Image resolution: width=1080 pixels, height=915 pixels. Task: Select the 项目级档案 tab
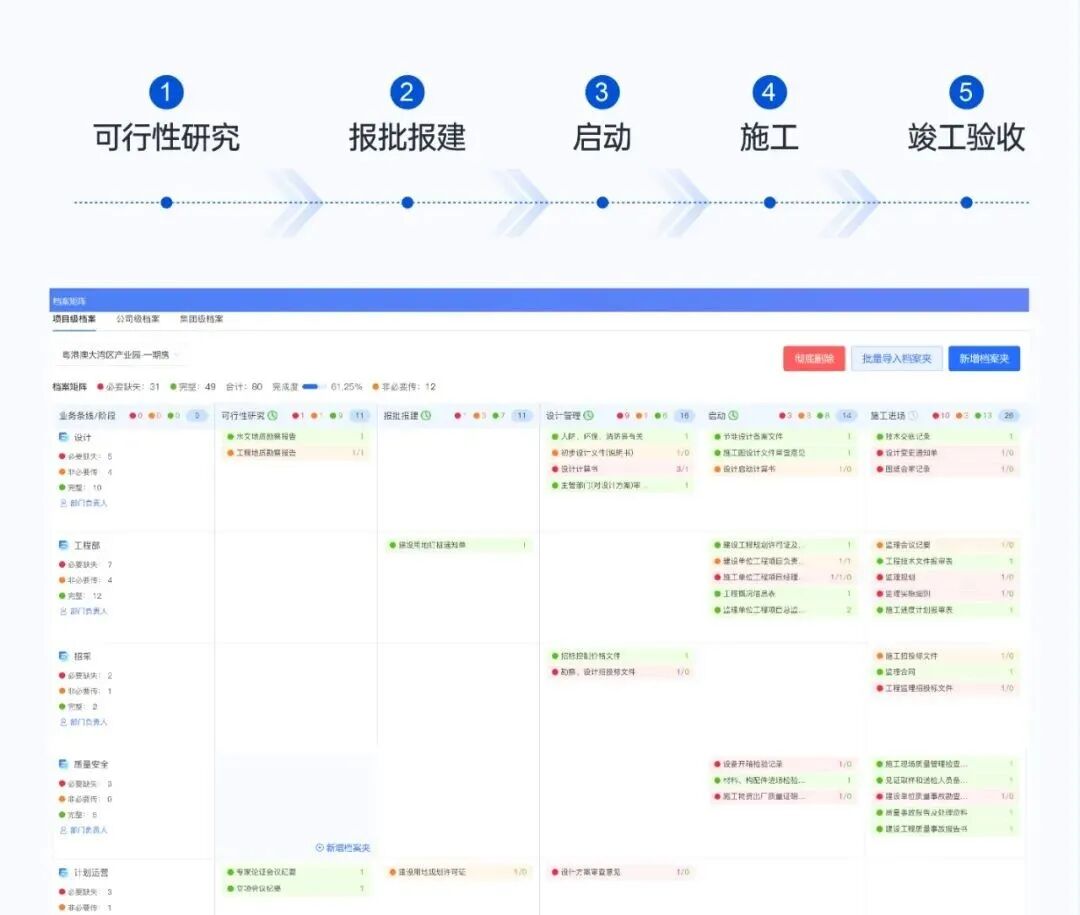click(x=74, y=319)
